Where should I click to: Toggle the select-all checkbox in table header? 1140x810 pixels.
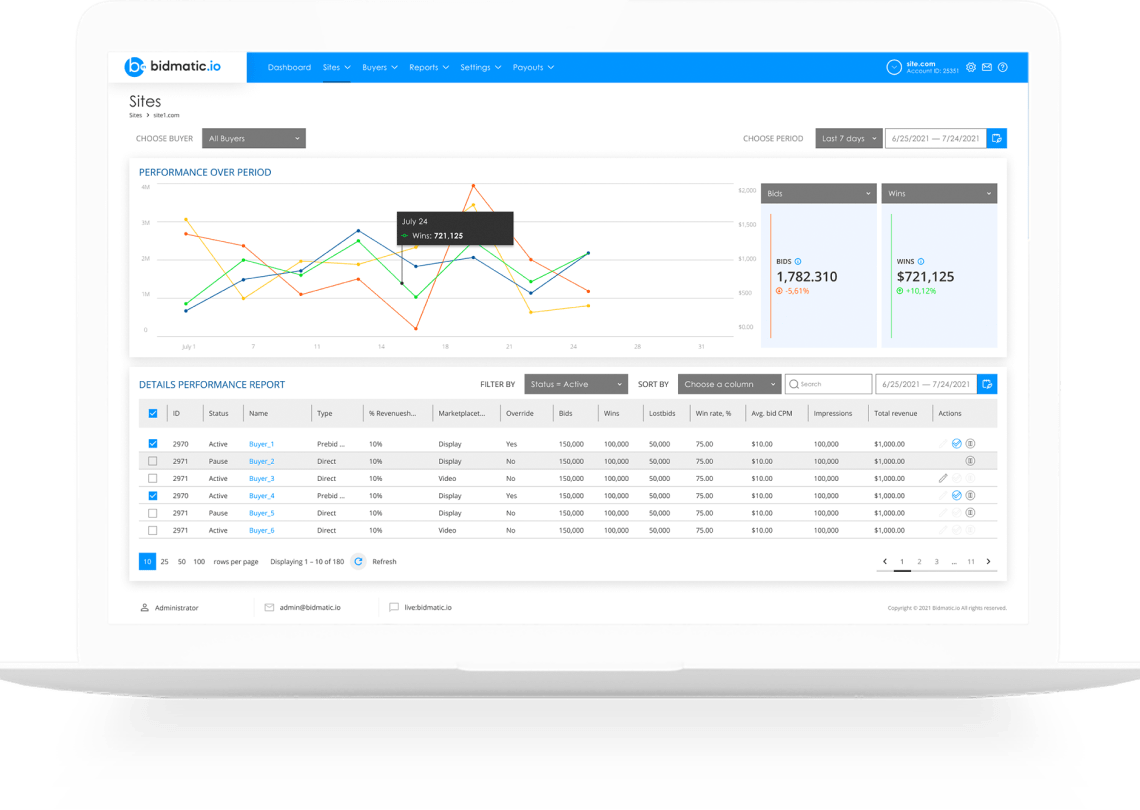pyautogui.click(x=153, y=414)
